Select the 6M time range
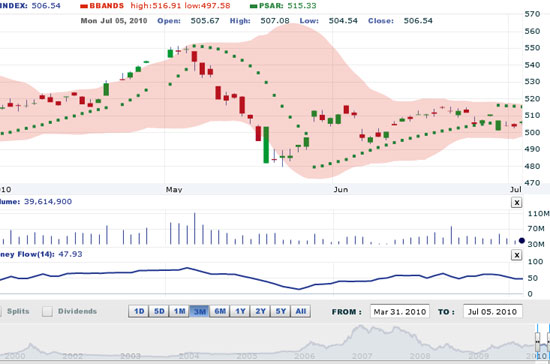Viewport: 550px width, 364px height. [220, 311]
